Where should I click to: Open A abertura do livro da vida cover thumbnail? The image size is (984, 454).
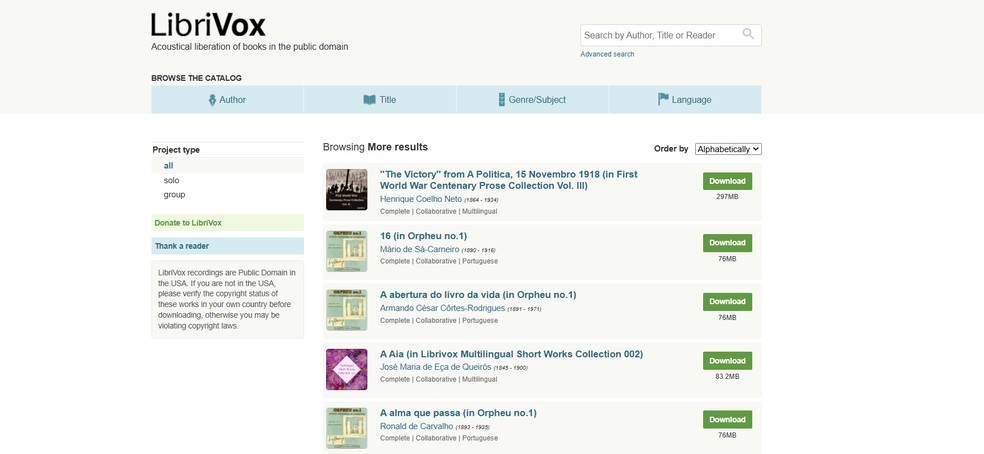pyautogui.click(x=346, y=310)
